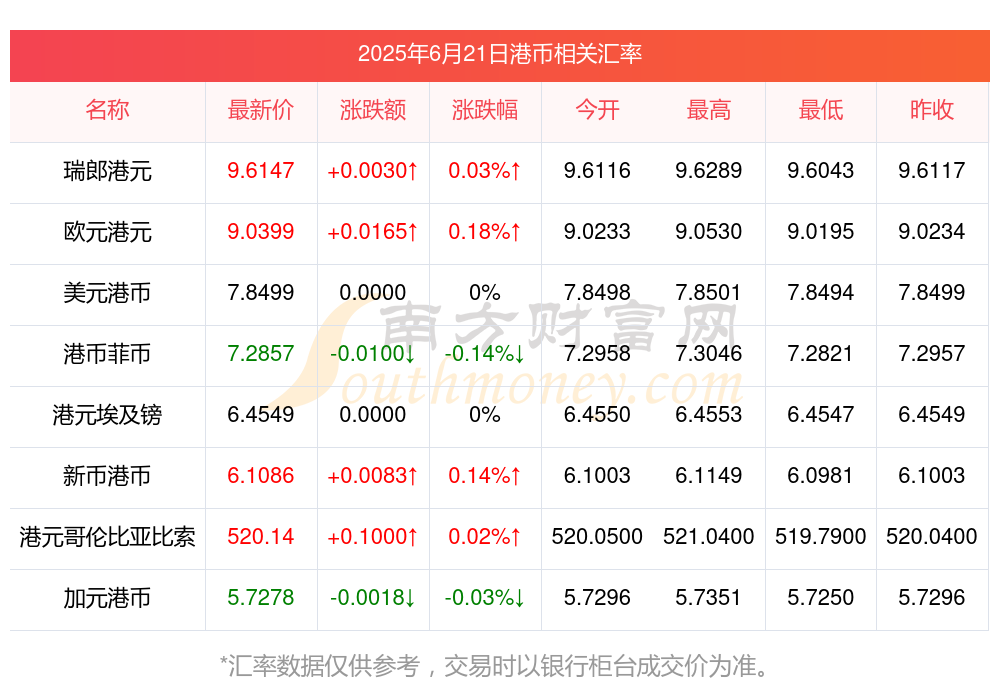Screen dimensions: 1000x698
Task: Click the low value 6.4547
Action: [821, 414]
